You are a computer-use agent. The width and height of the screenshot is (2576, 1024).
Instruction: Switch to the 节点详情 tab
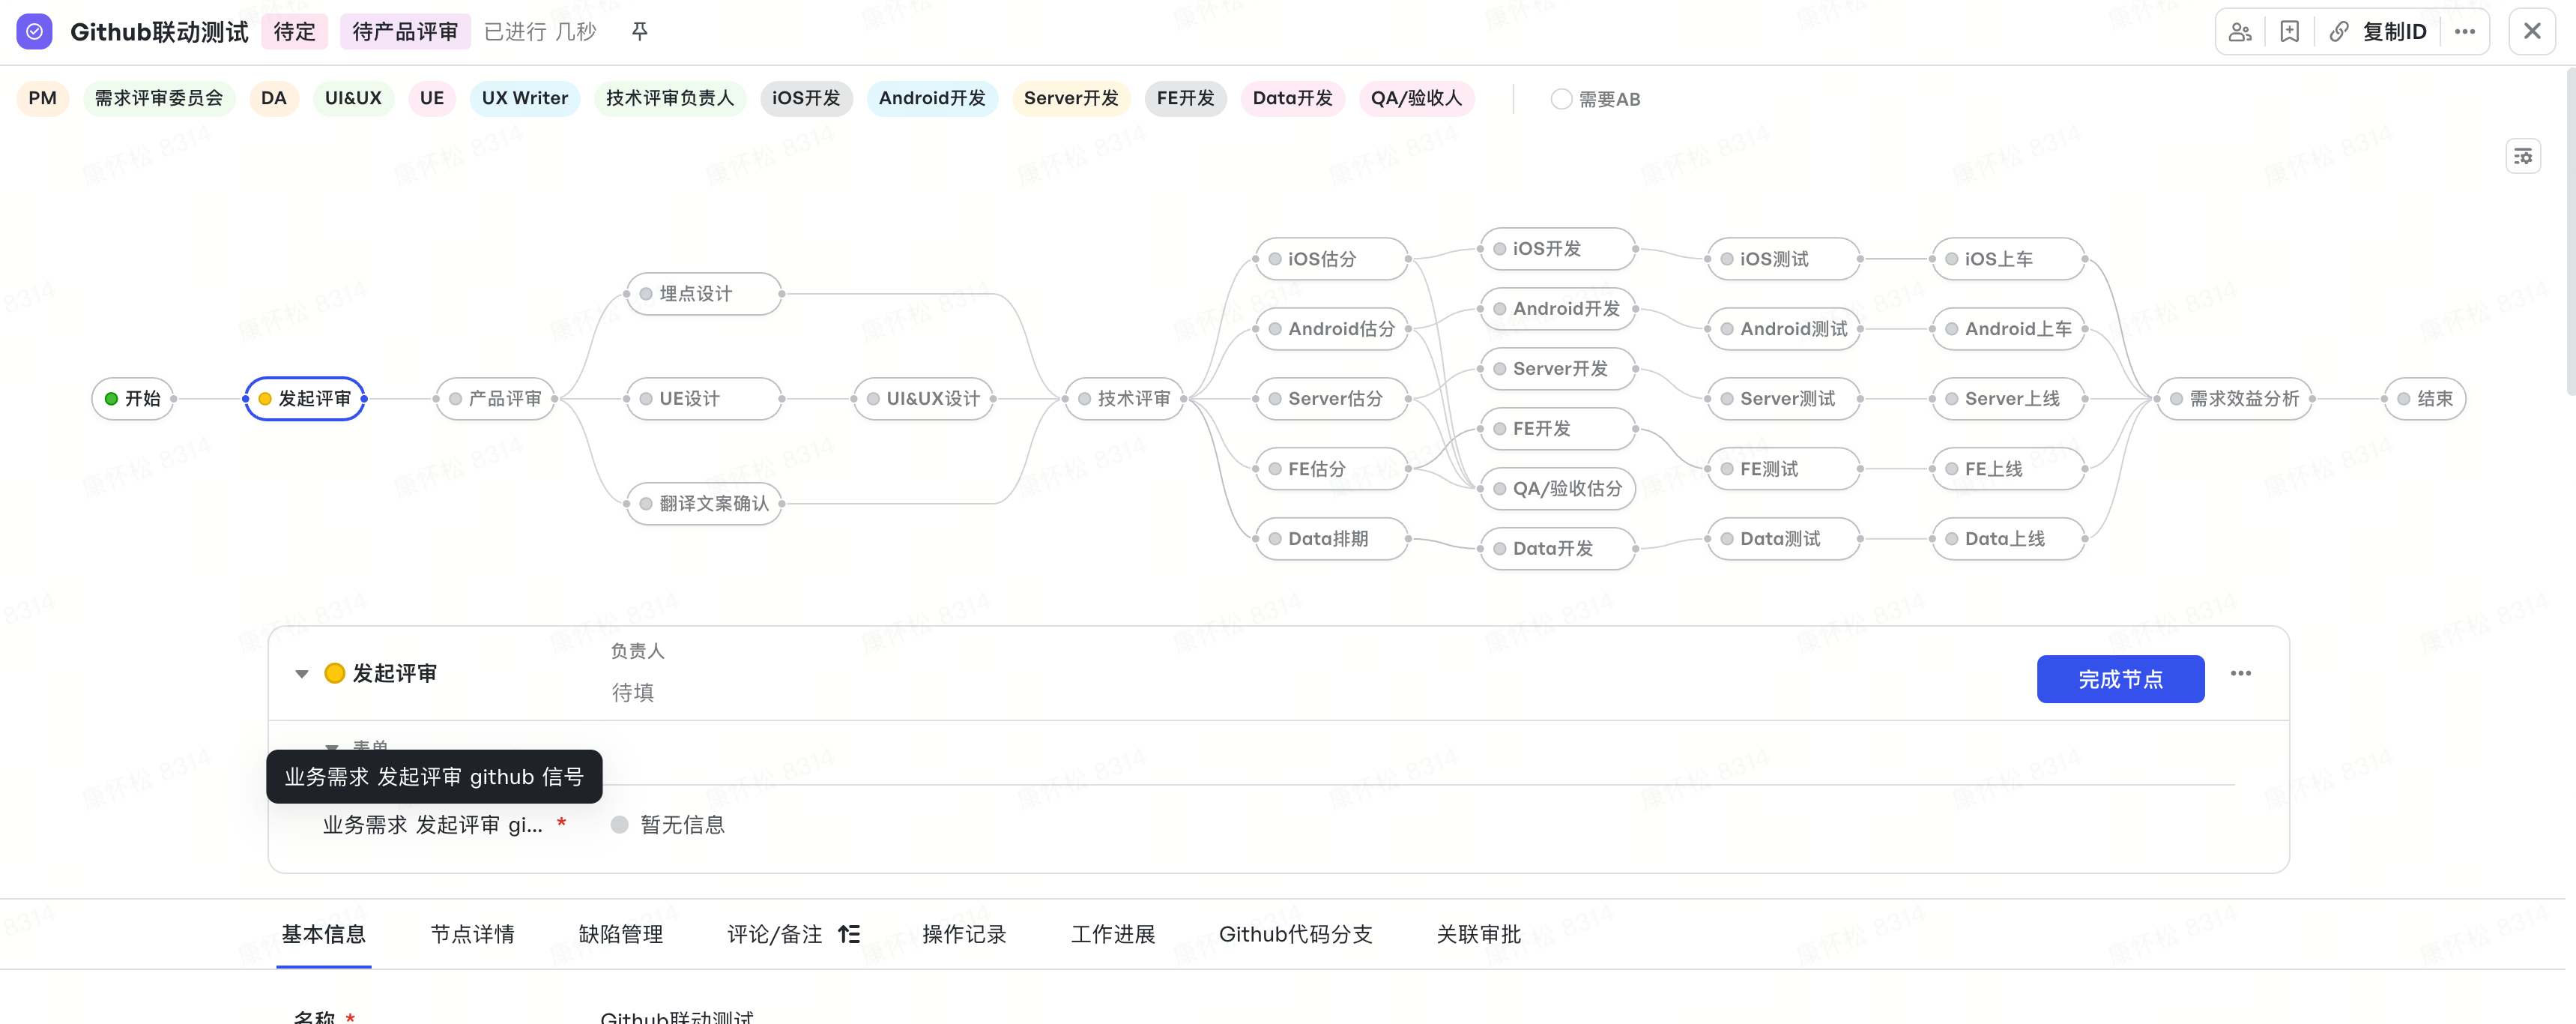(472, 934)
